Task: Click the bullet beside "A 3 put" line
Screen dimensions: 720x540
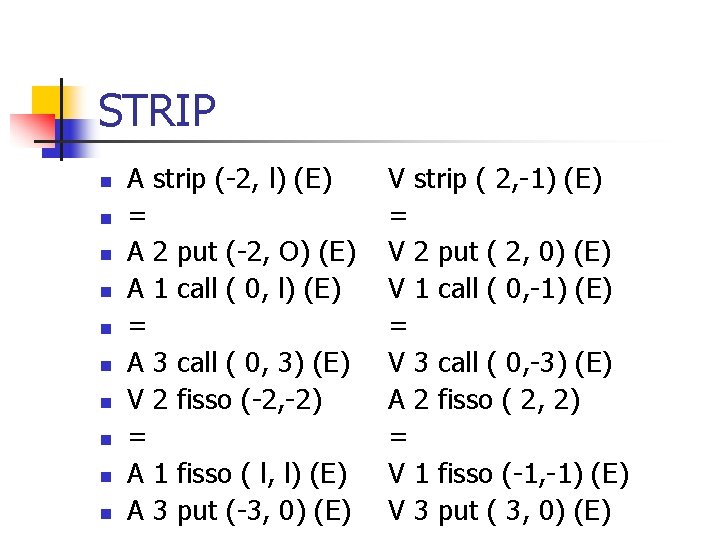Action: [103, 514]
